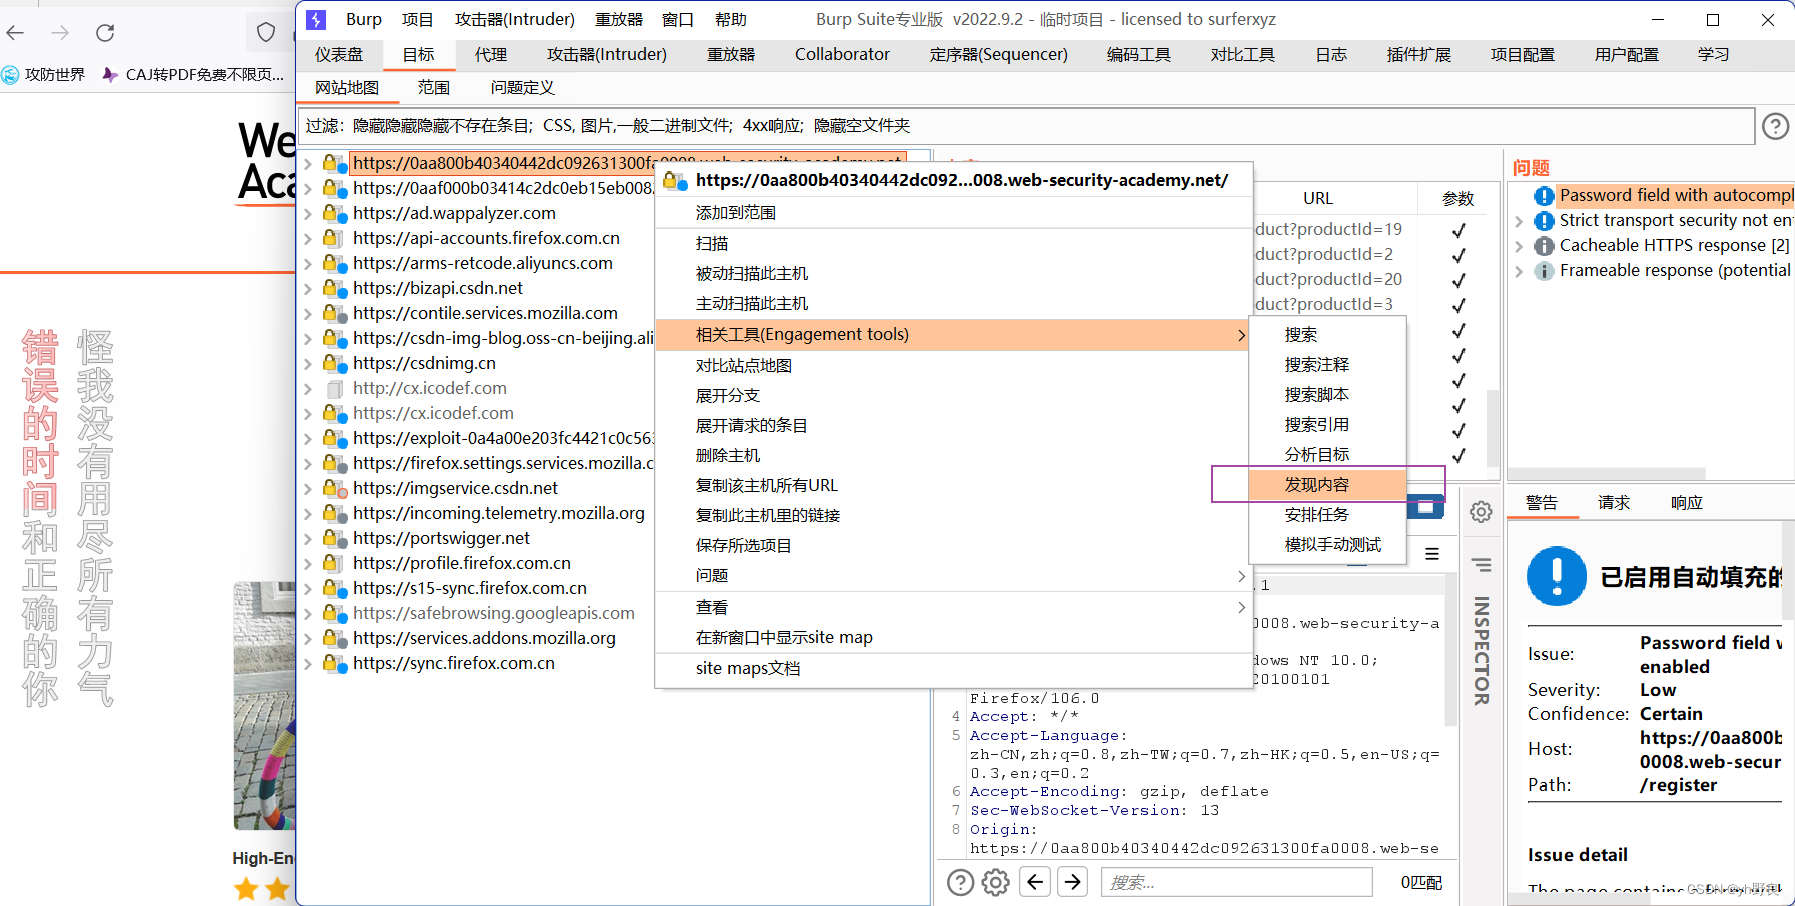Screen dimensions: 1795x906
Task: Click the 攻防世界 bookmark icon
Action: [x=10, y=74]
